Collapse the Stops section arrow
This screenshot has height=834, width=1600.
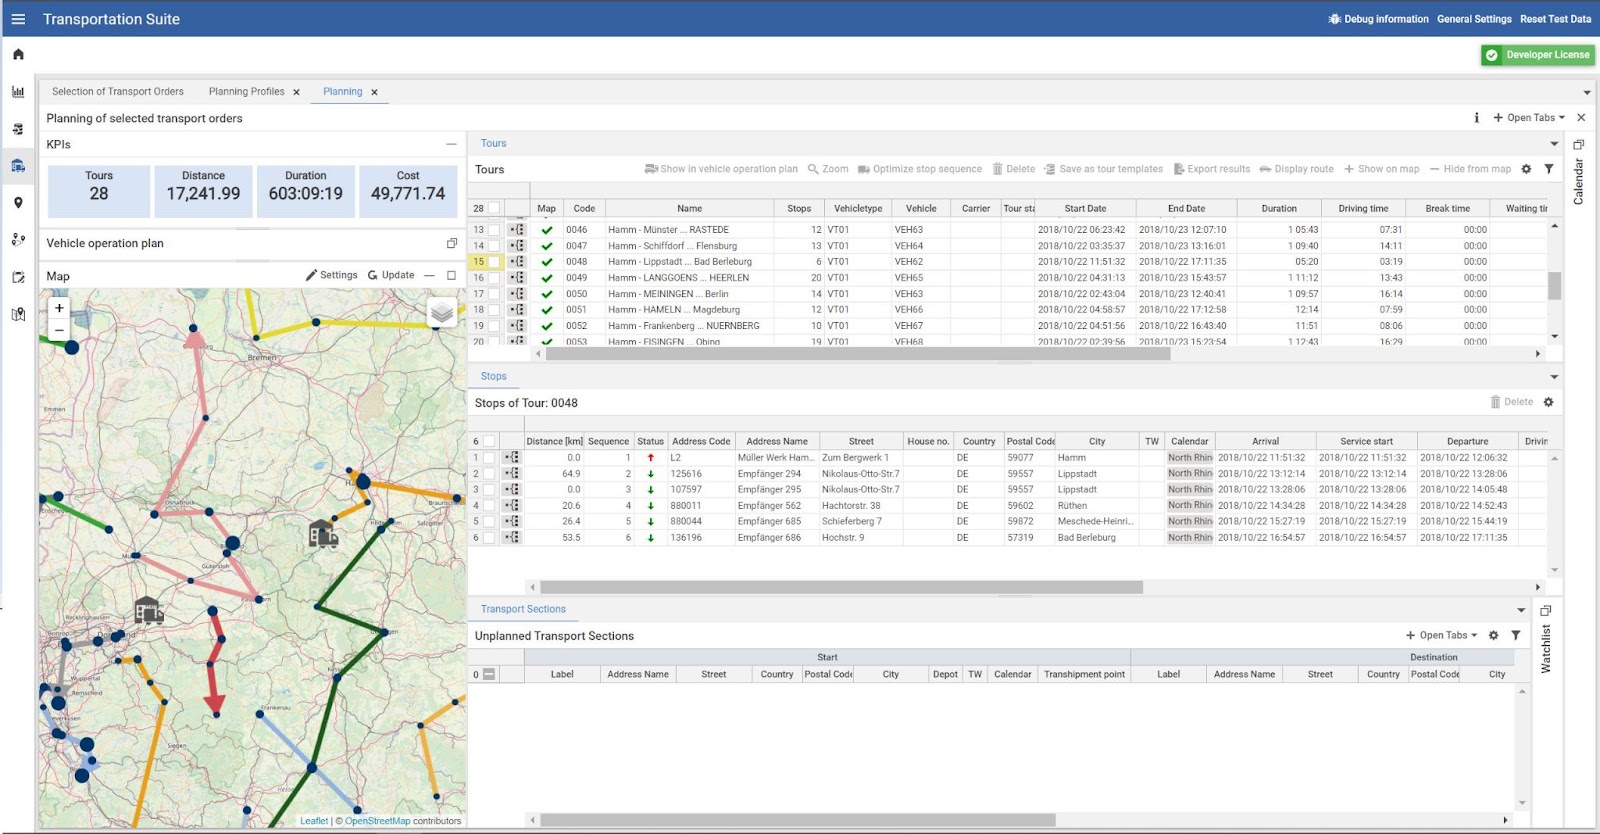tap(1554, 377)
